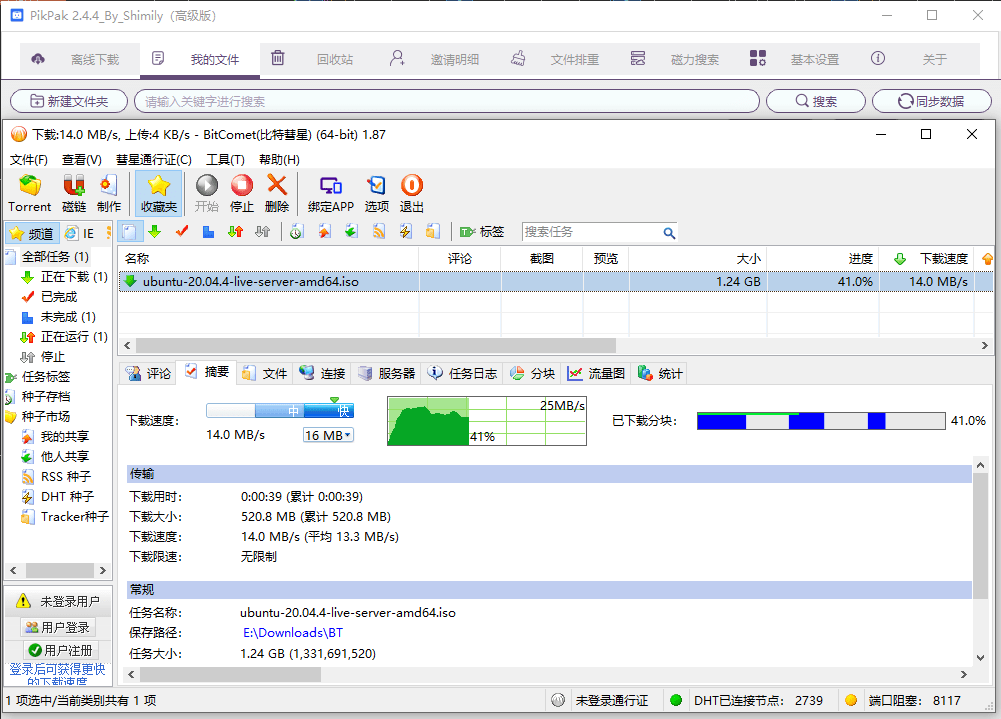Switch to the 文件 detail tab
This screenshot has height=719, width=1001.
[265, 374]
